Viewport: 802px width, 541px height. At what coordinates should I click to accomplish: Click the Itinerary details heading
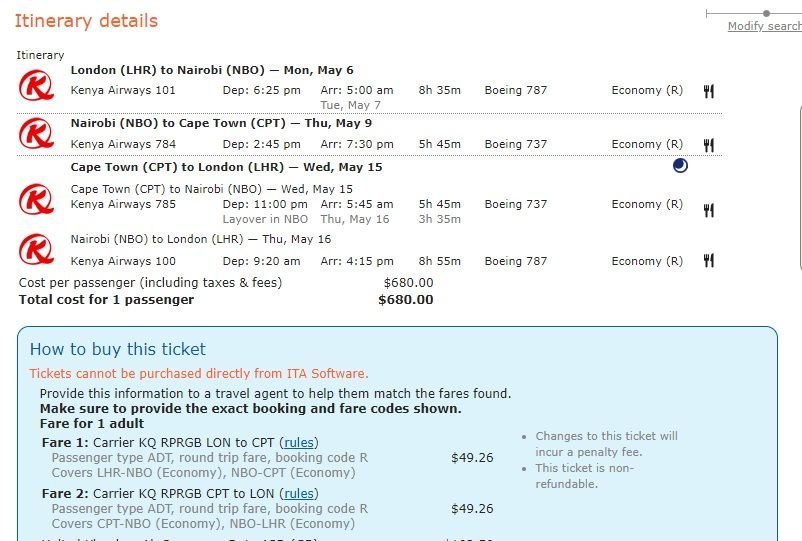pyautogui.click(x=86, y=21)
